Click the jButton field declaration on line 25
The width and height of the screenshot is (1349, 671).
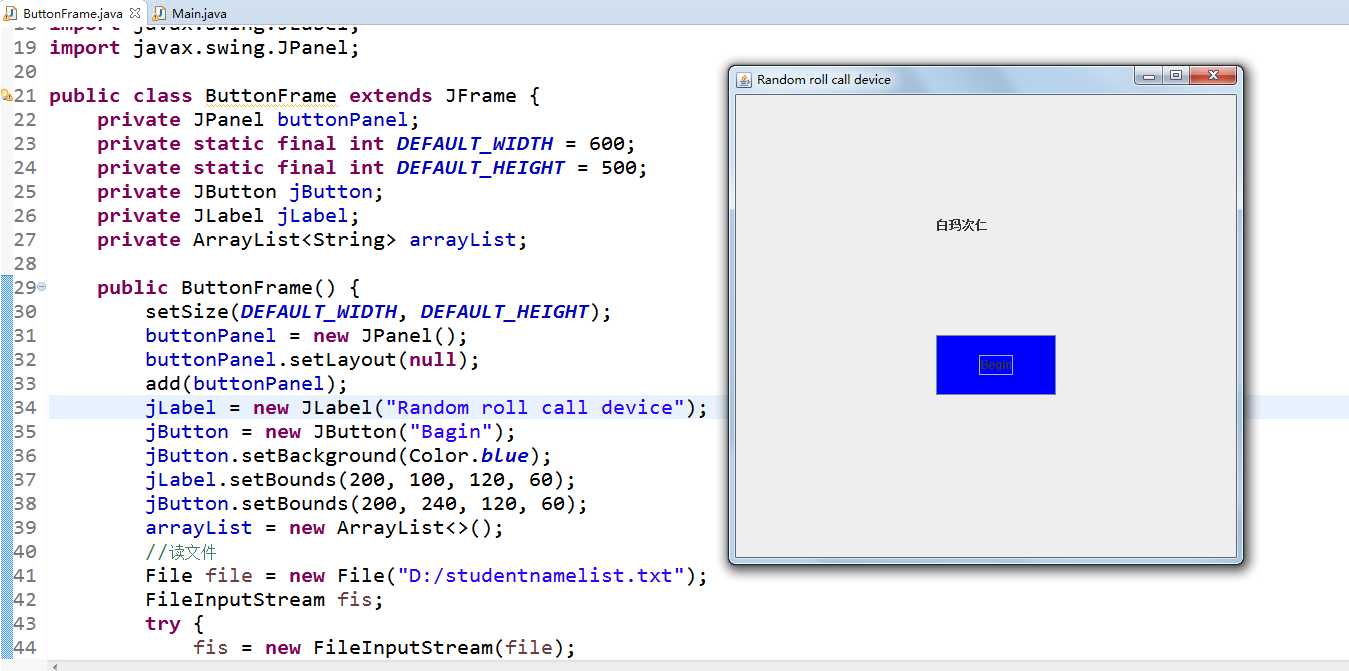coord(240,192)
